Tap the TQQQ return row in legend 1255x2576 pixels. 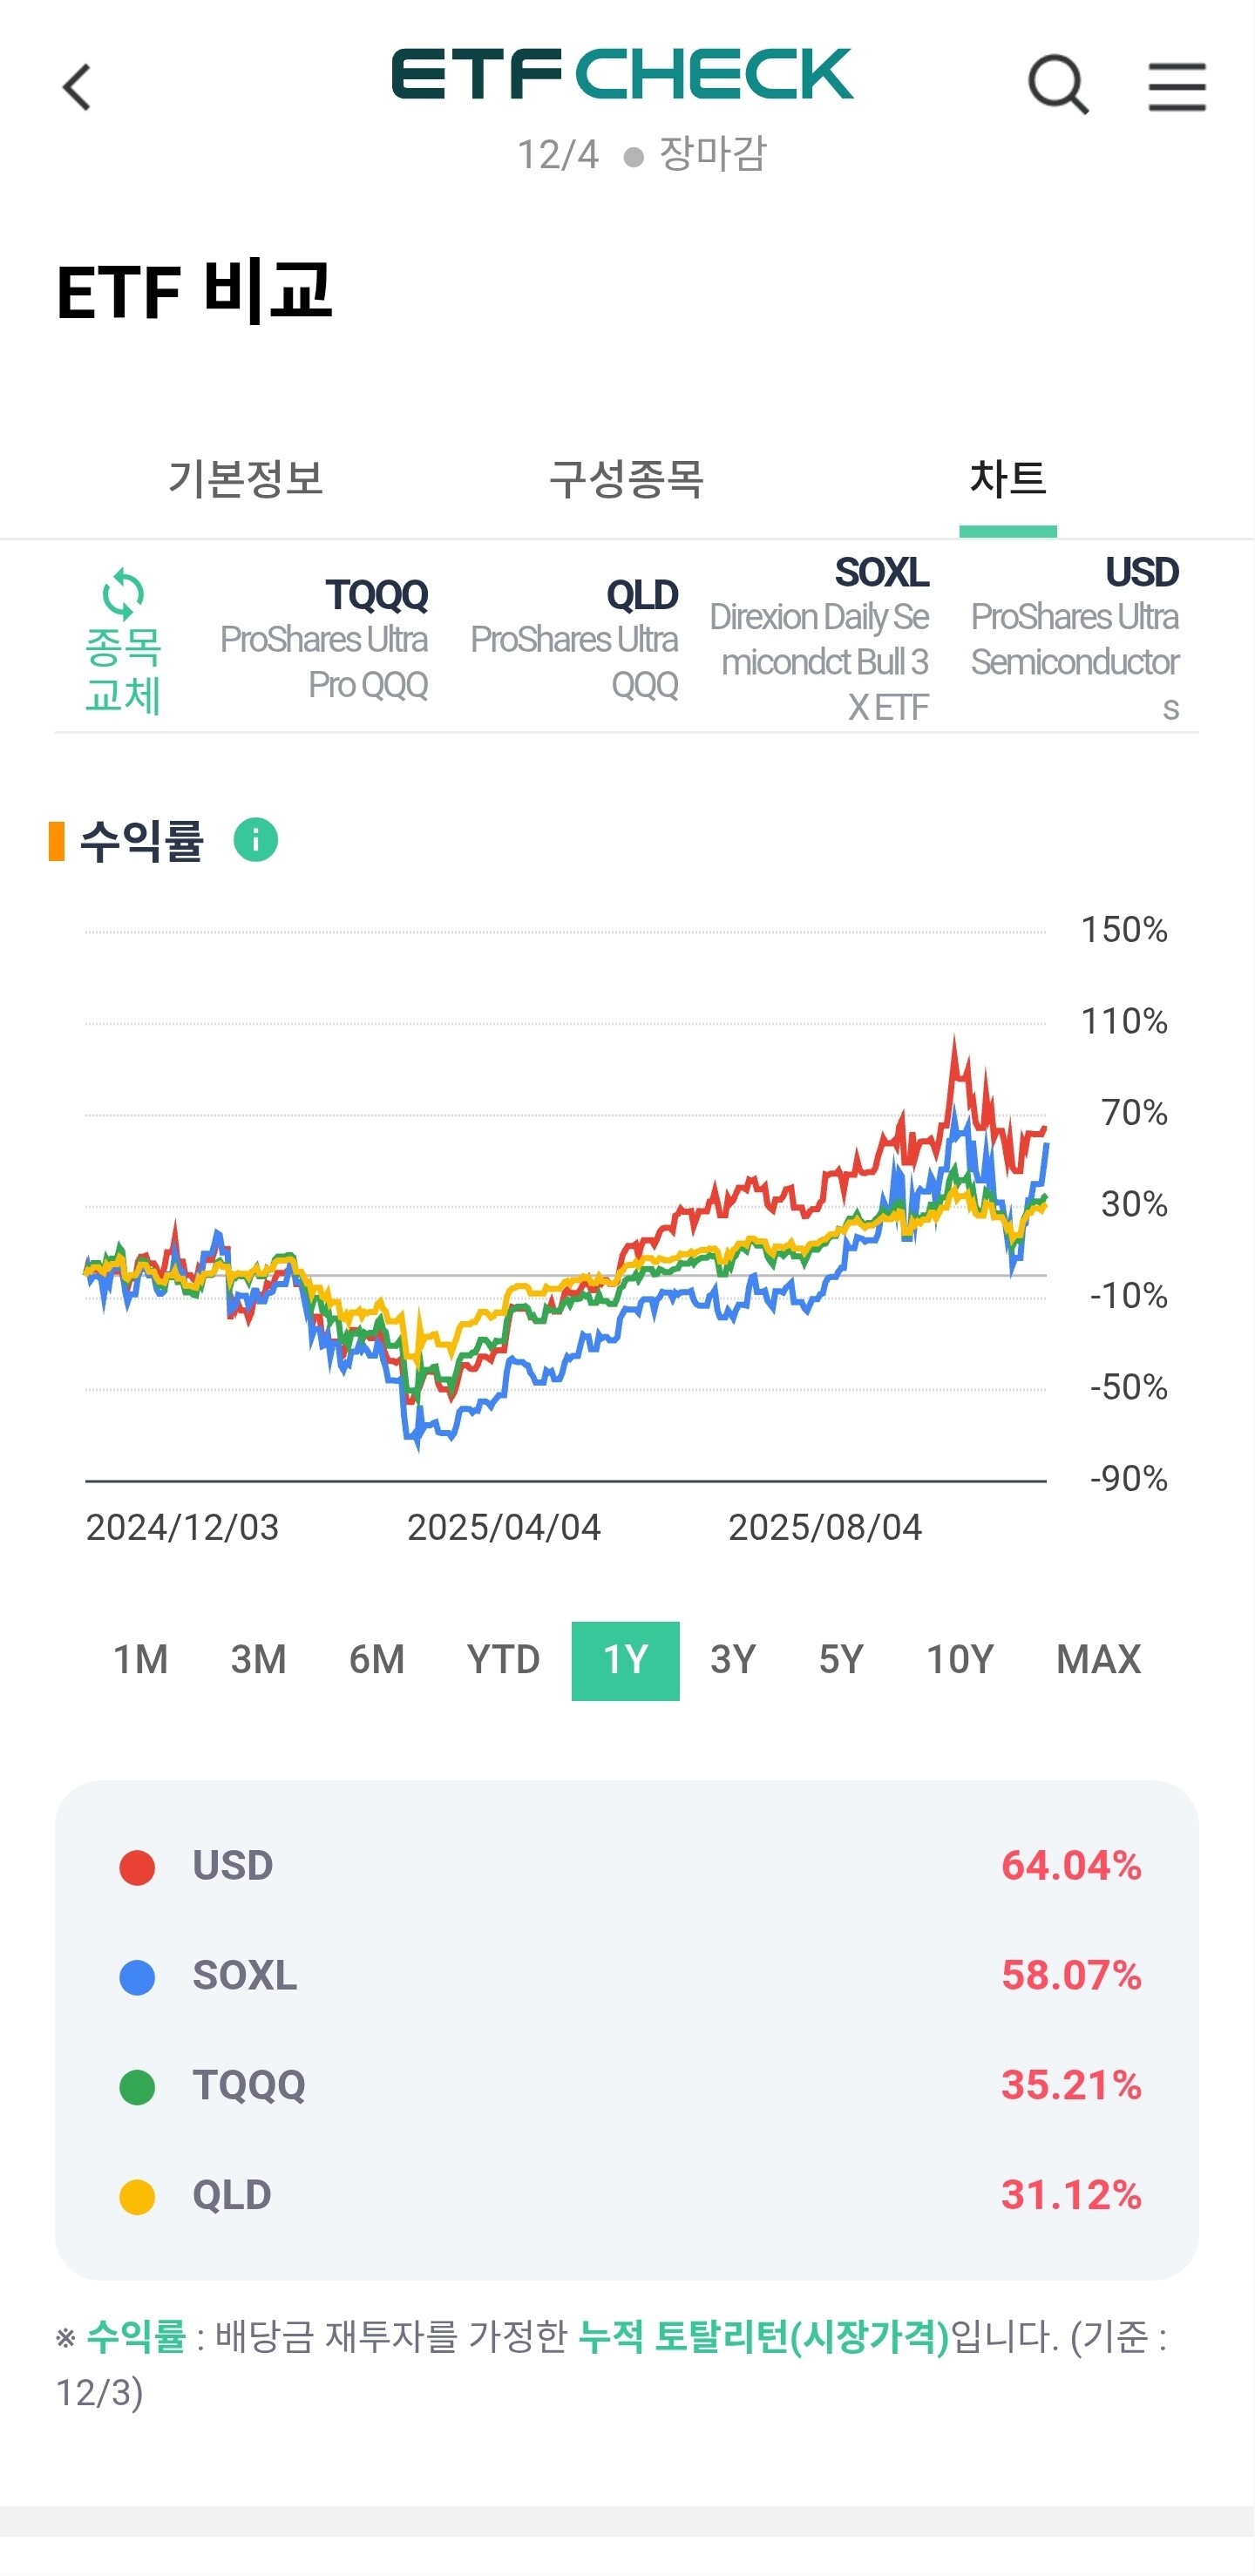tap(627, 2086)
